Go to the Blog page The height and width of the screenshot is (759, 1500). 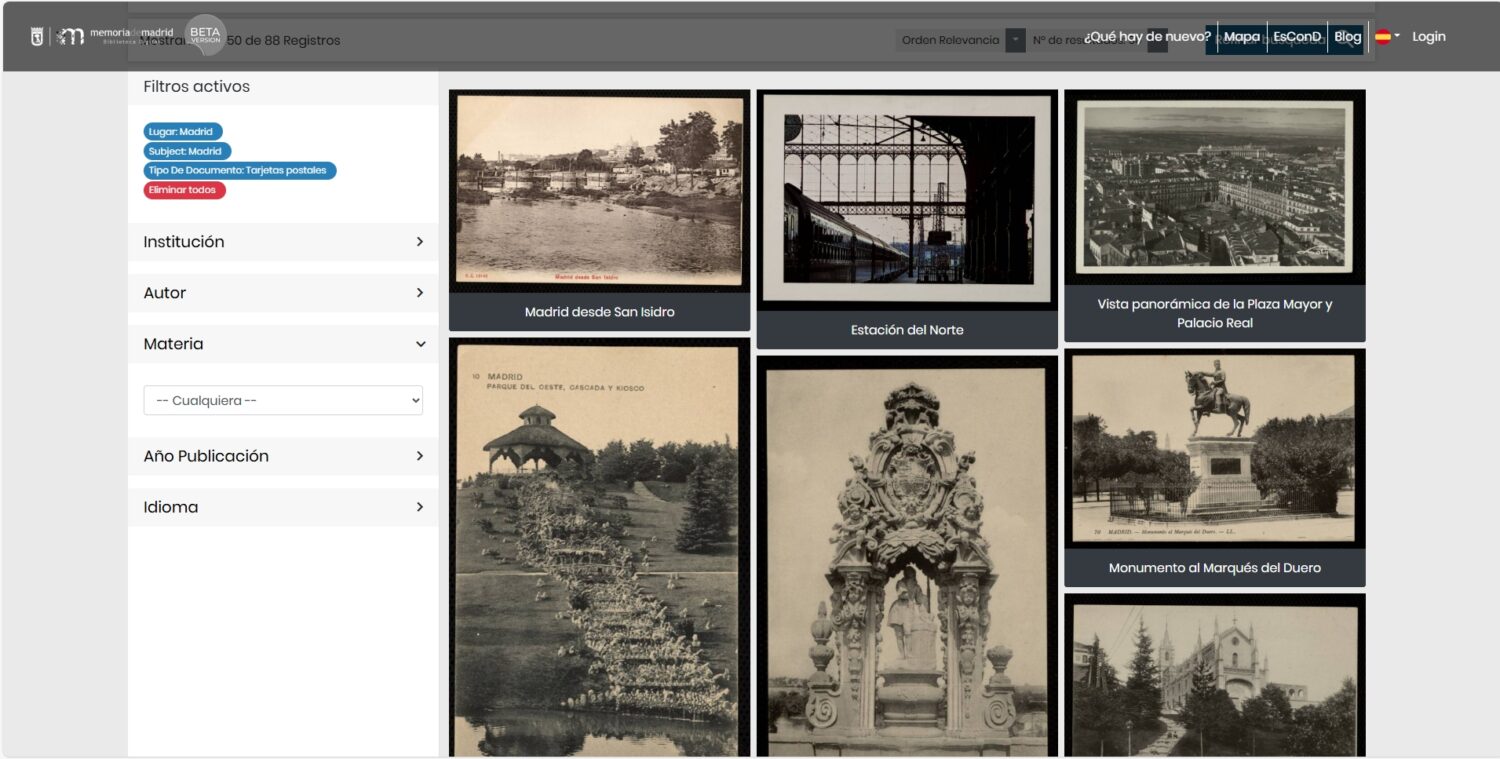tap(1347, 37)
